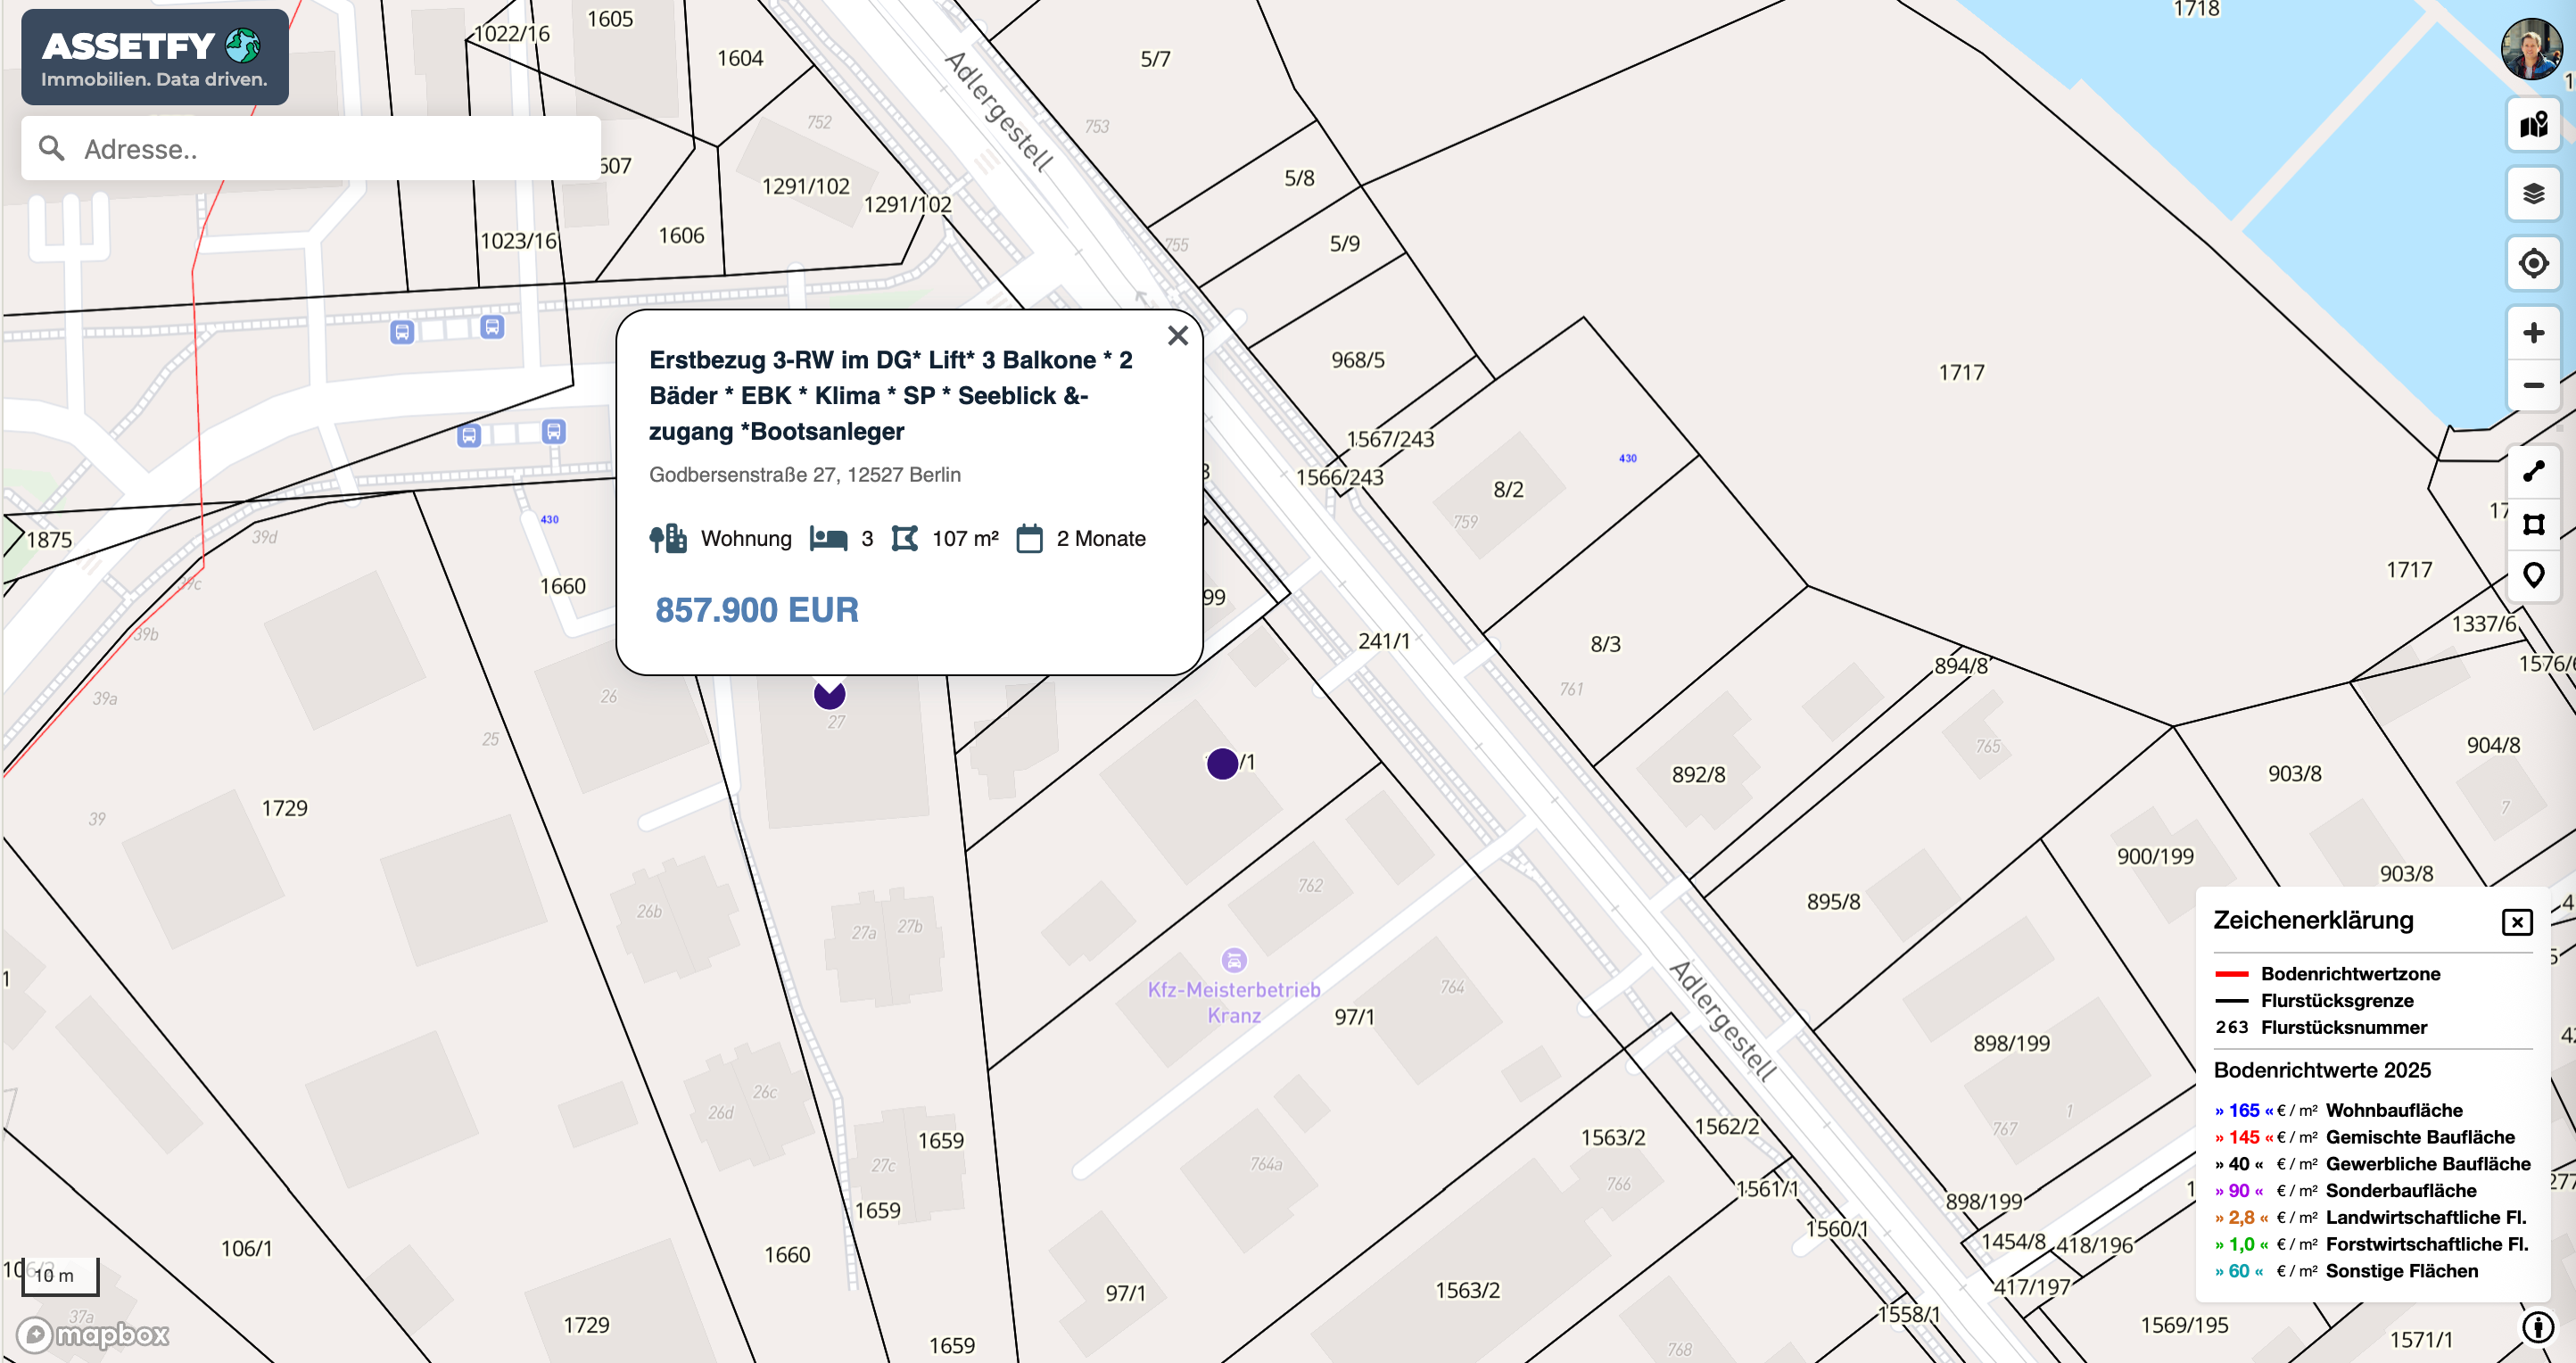Close the Zeichenerklärung legend panel
This screenshot has height=1363, width=2576.
click(x=2516, y=921)
